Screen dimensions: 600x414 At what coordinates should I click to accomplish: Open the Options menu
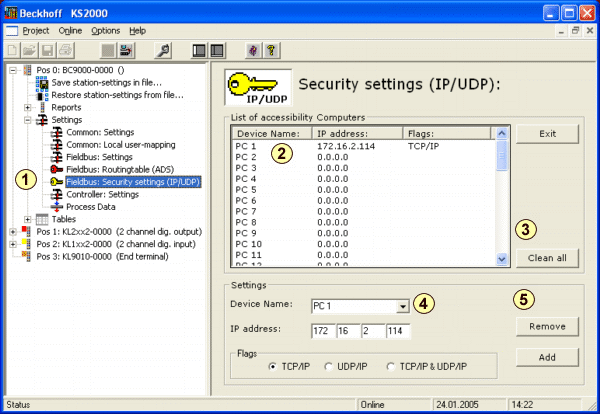105,31
